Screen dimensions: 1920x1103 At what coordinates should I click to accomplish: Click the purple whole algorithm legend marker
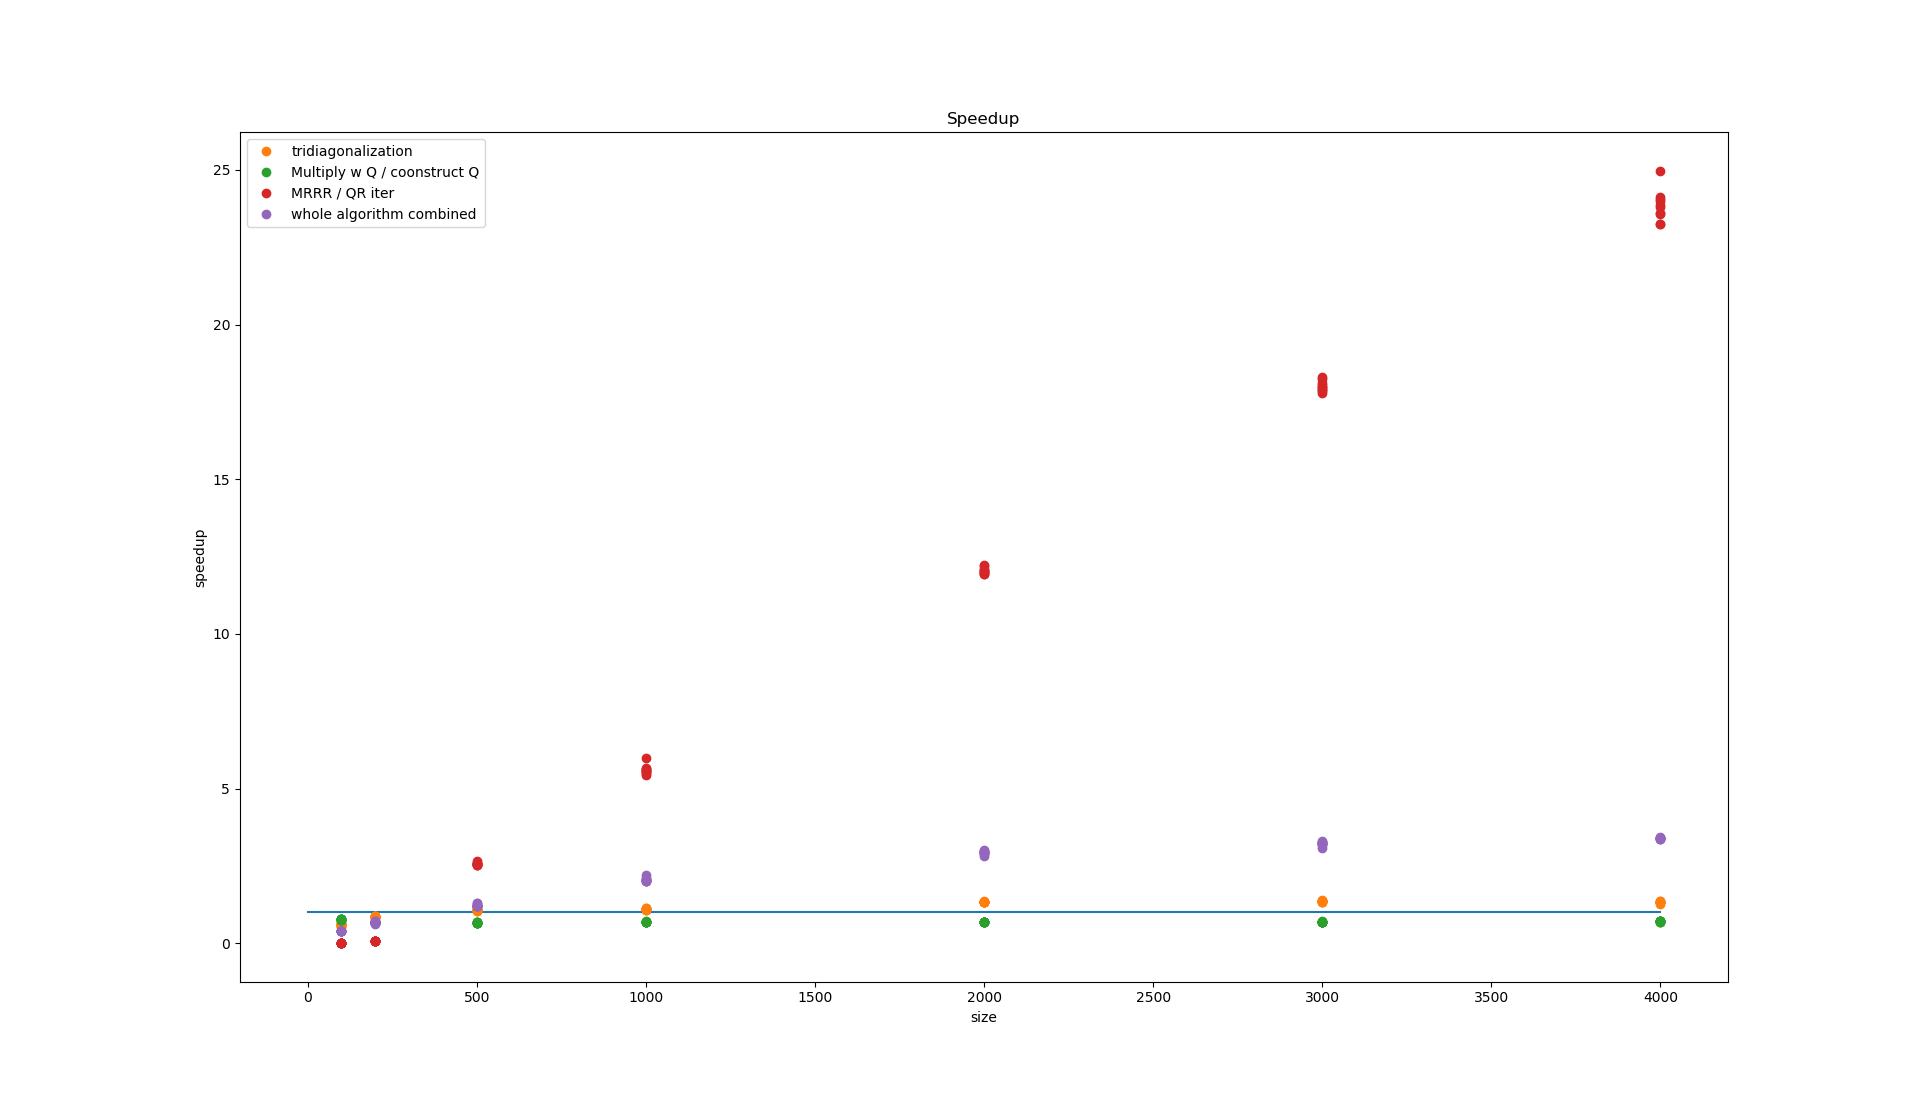(266, 214)
